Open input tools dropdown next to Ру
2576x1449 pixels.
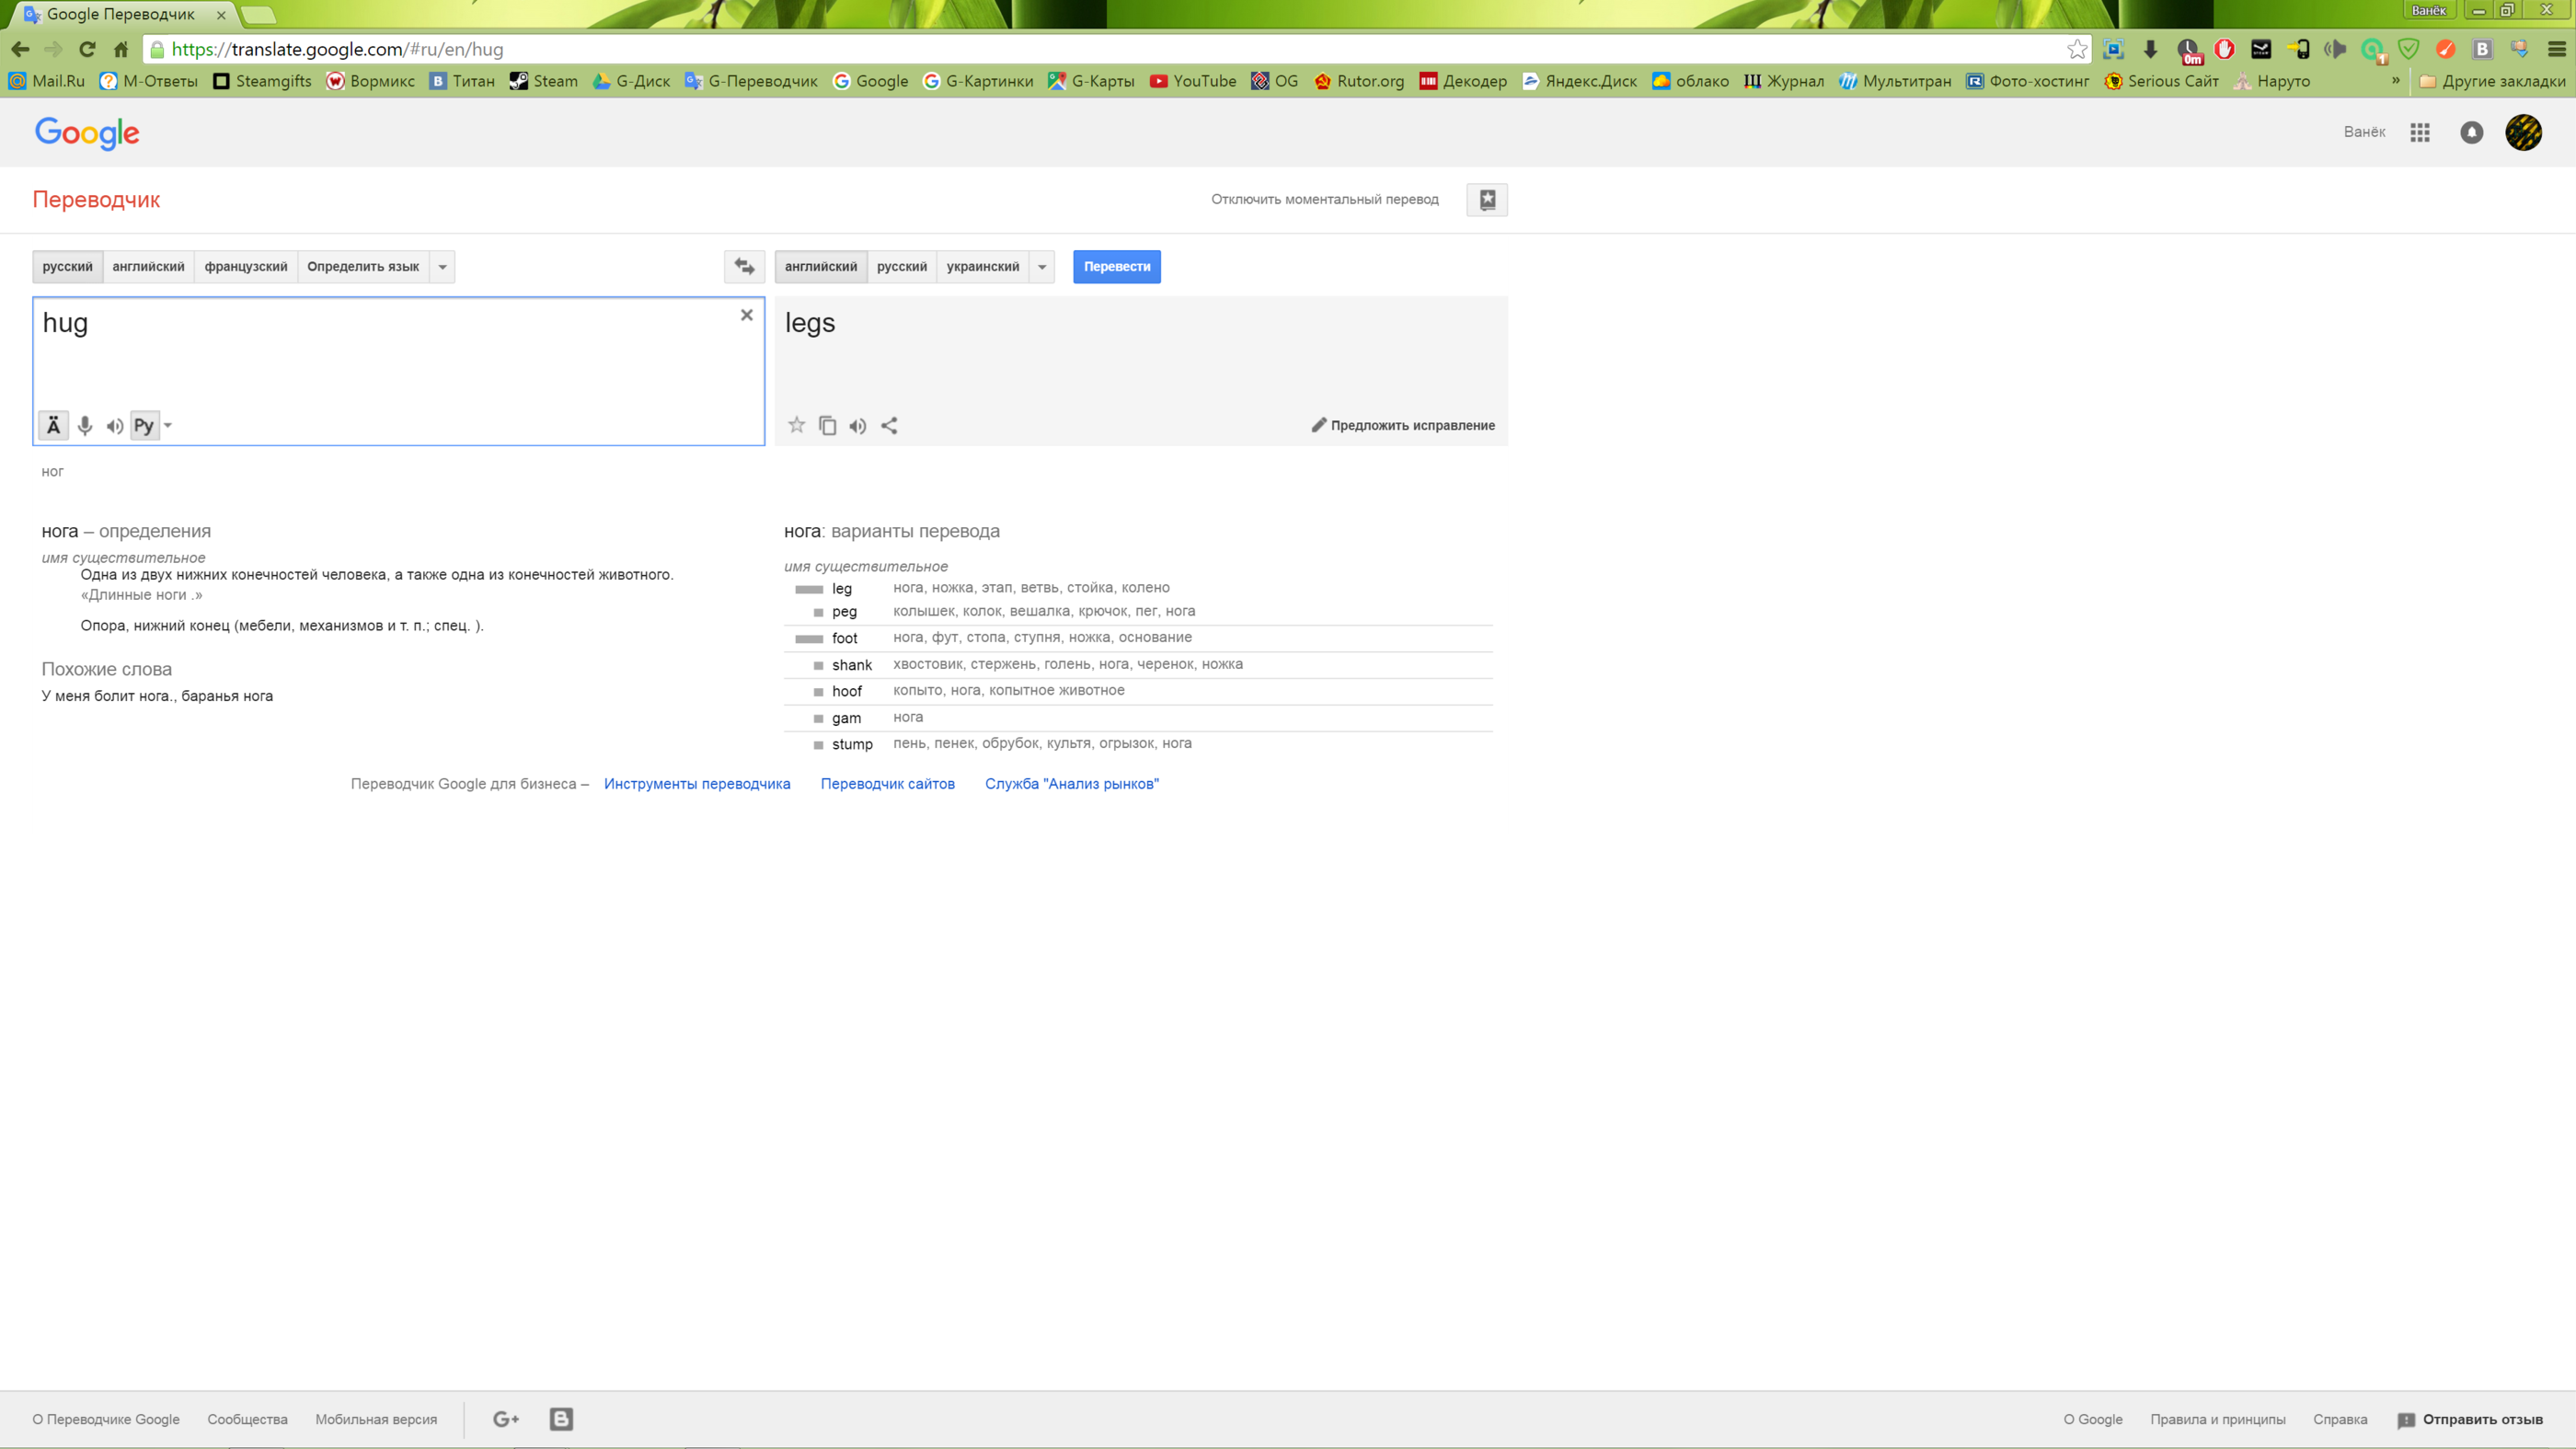pos(168,426)
